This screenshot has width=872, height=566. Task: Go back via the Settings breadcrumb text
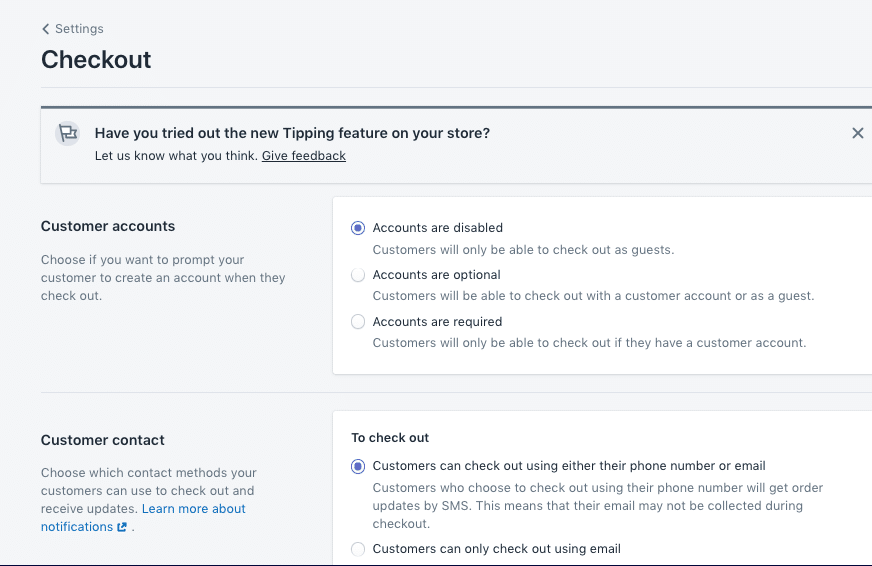click(x=79, y=29)
